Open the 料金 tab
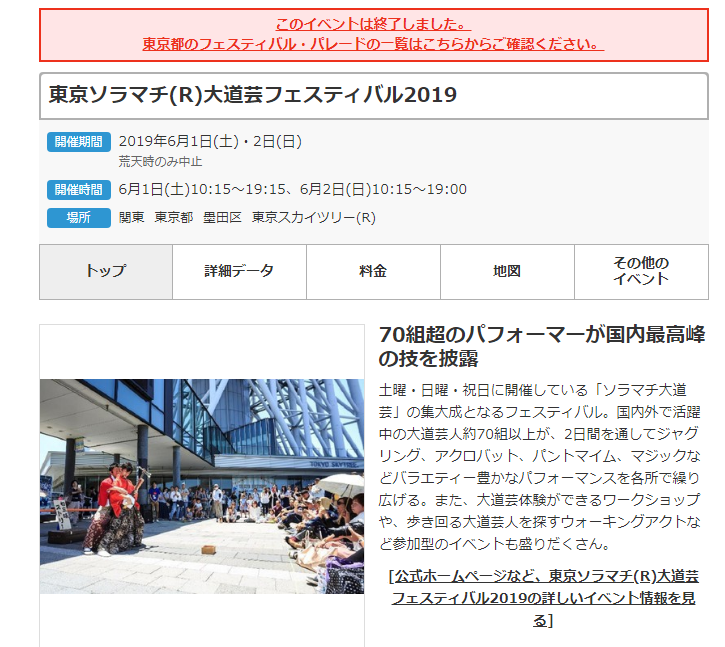Screen dimensions: 725x647 (x=373, y=272)
